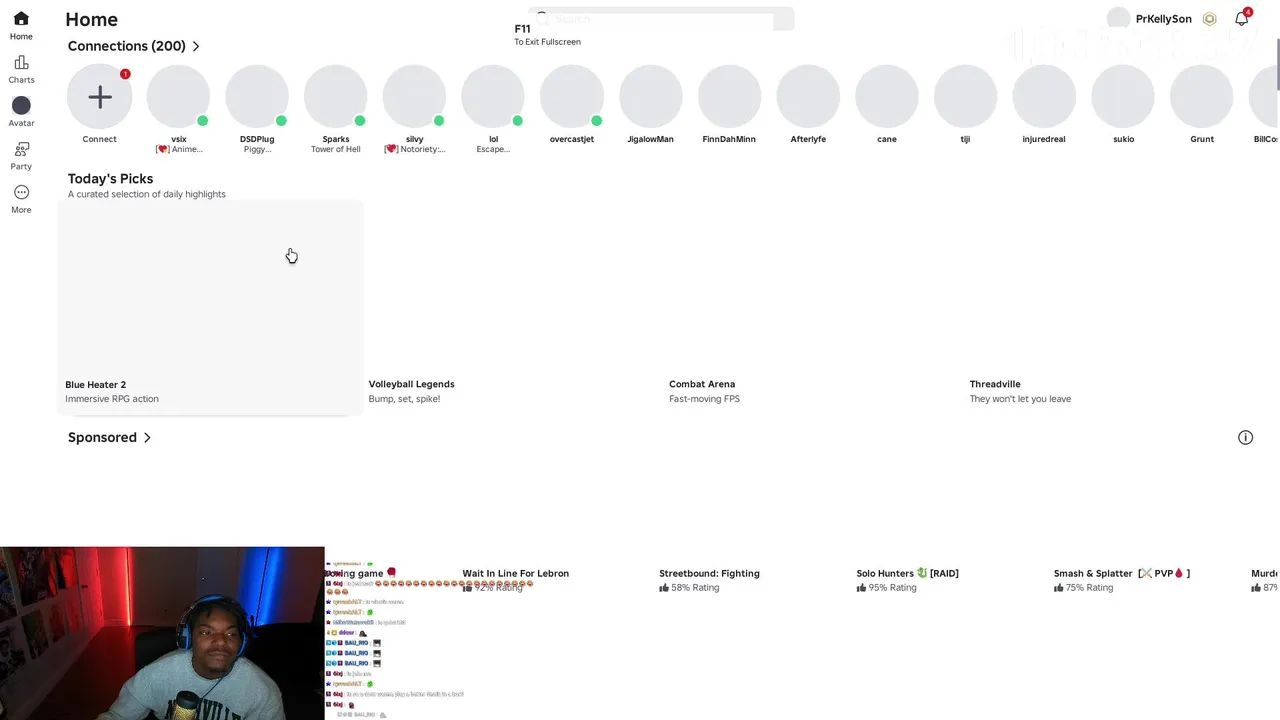
Task: Open the Robux coin icon
Action: coord(1209,19)
